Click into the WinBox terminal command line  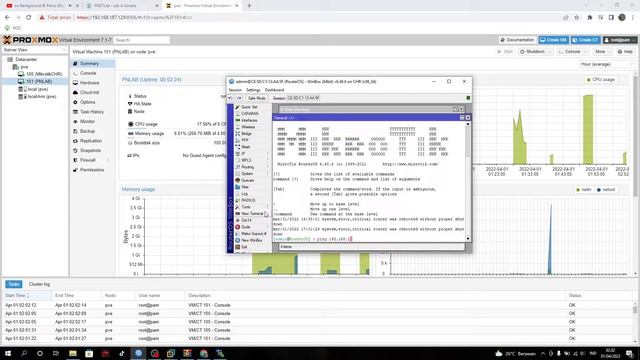[369, 239]
